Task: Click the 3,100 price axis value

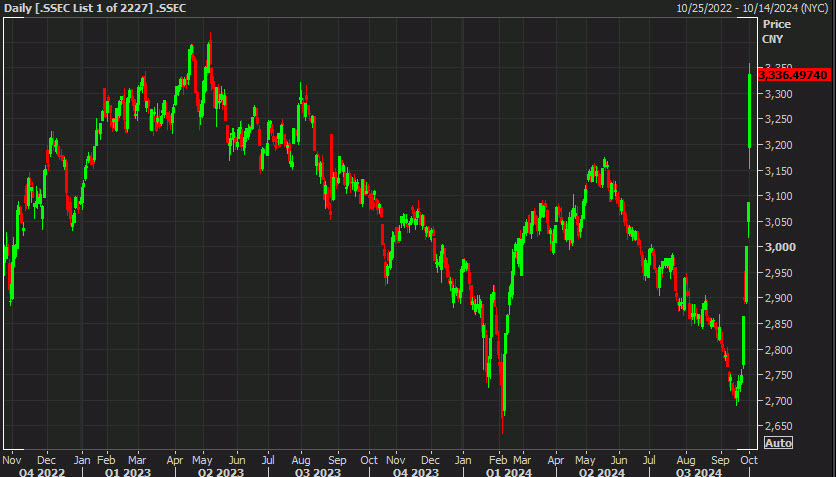Action: pos(778,196)
